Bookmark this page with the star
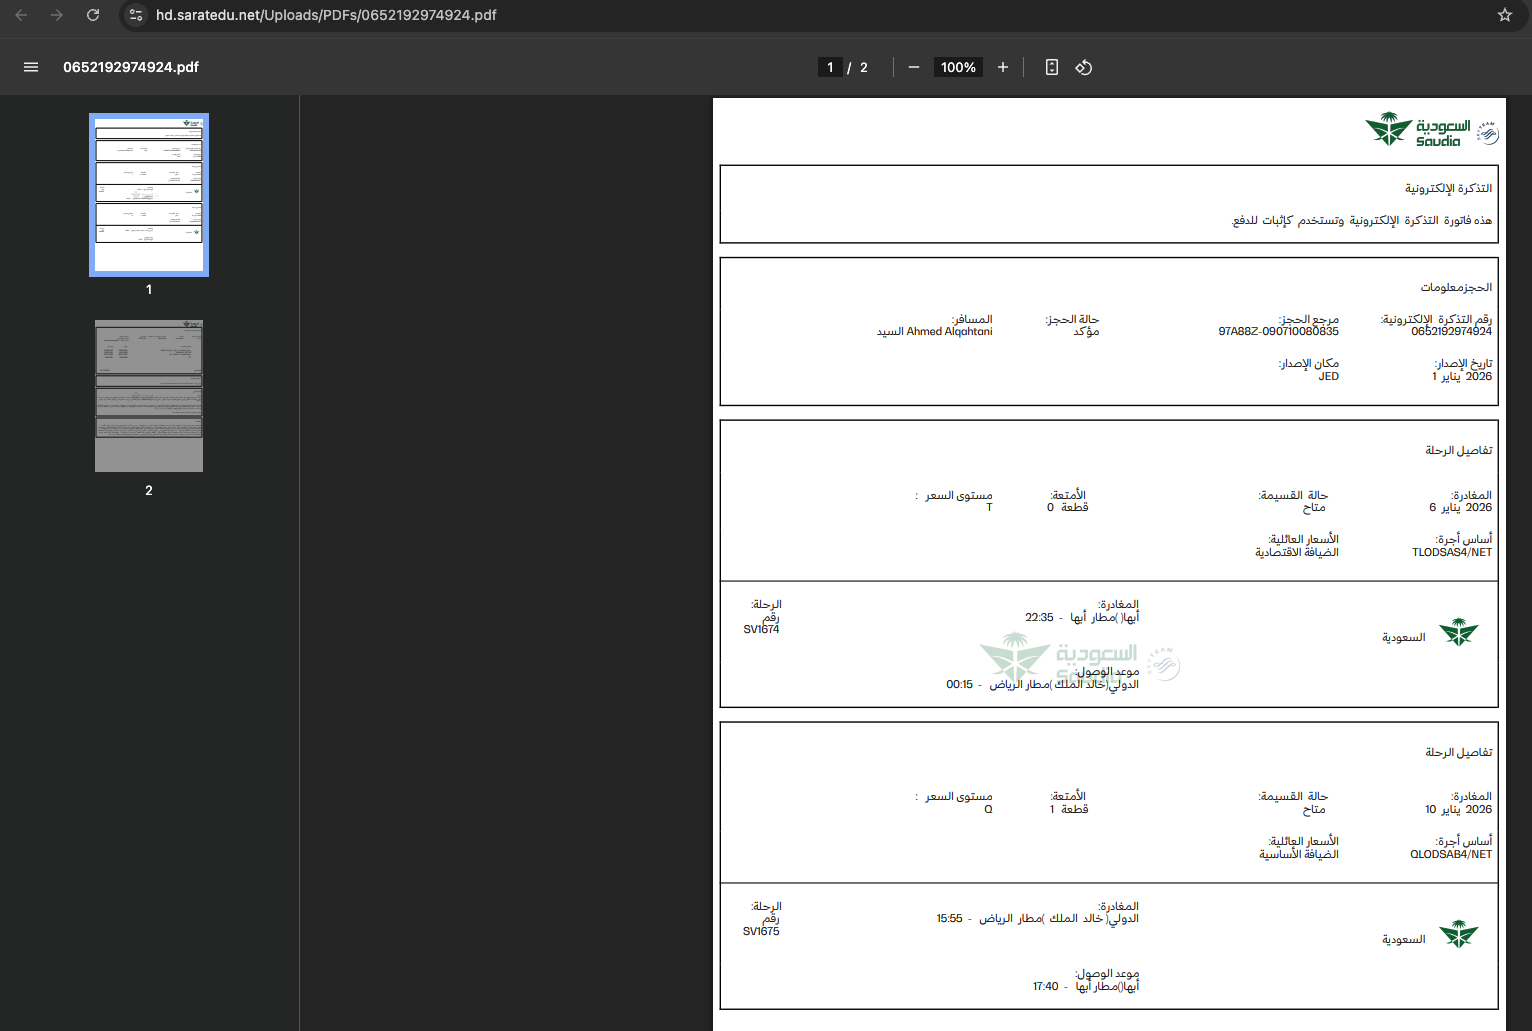 [1504, 15]
